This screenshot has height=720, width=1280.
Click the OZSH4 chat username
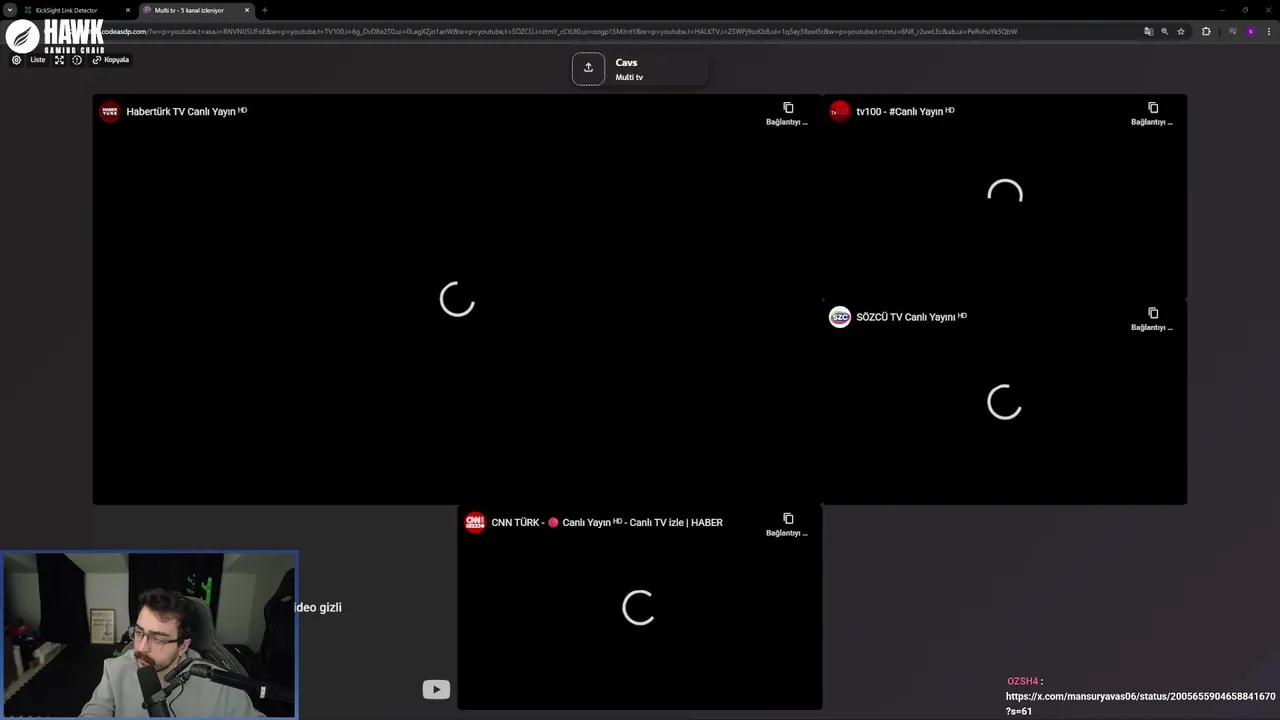[x=1022, y=681]
